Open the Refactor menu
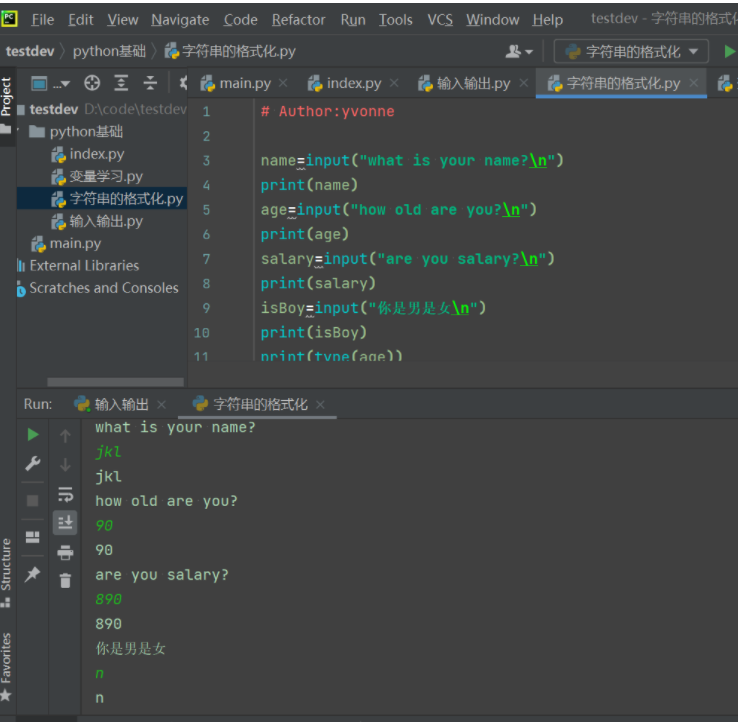 (298, 20)
